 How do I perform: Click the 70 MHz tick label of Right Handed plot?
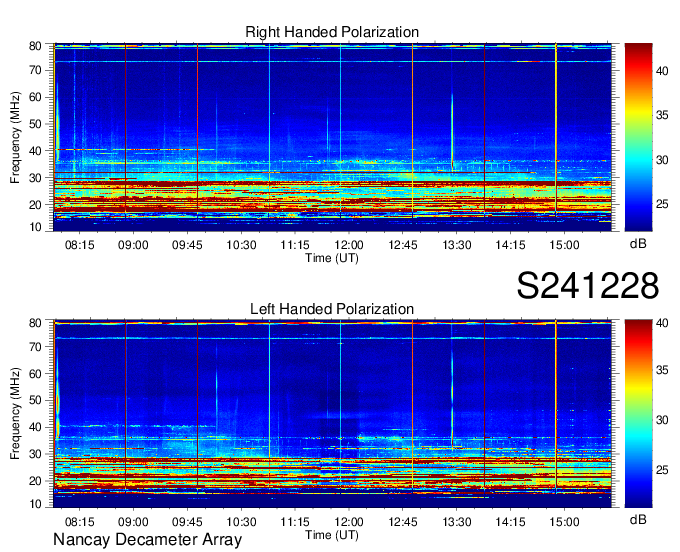pyautogui.click(x=35, y=70)
